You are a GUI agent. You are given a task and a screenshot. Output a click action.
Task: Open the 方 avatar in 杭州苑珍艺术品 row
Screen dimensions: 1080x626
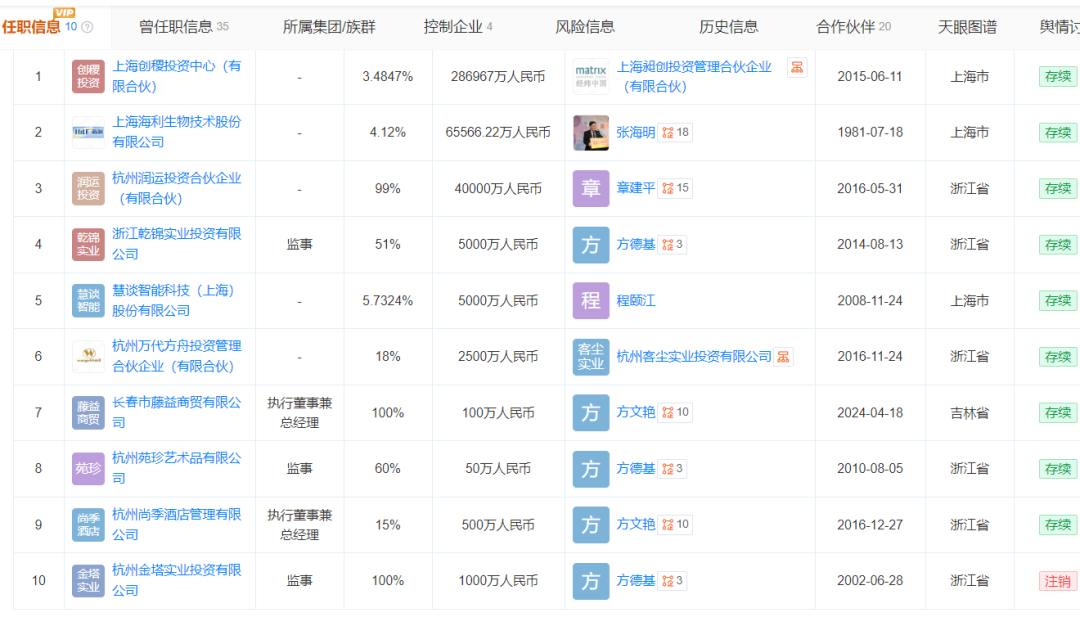click(x=591, y=469)
